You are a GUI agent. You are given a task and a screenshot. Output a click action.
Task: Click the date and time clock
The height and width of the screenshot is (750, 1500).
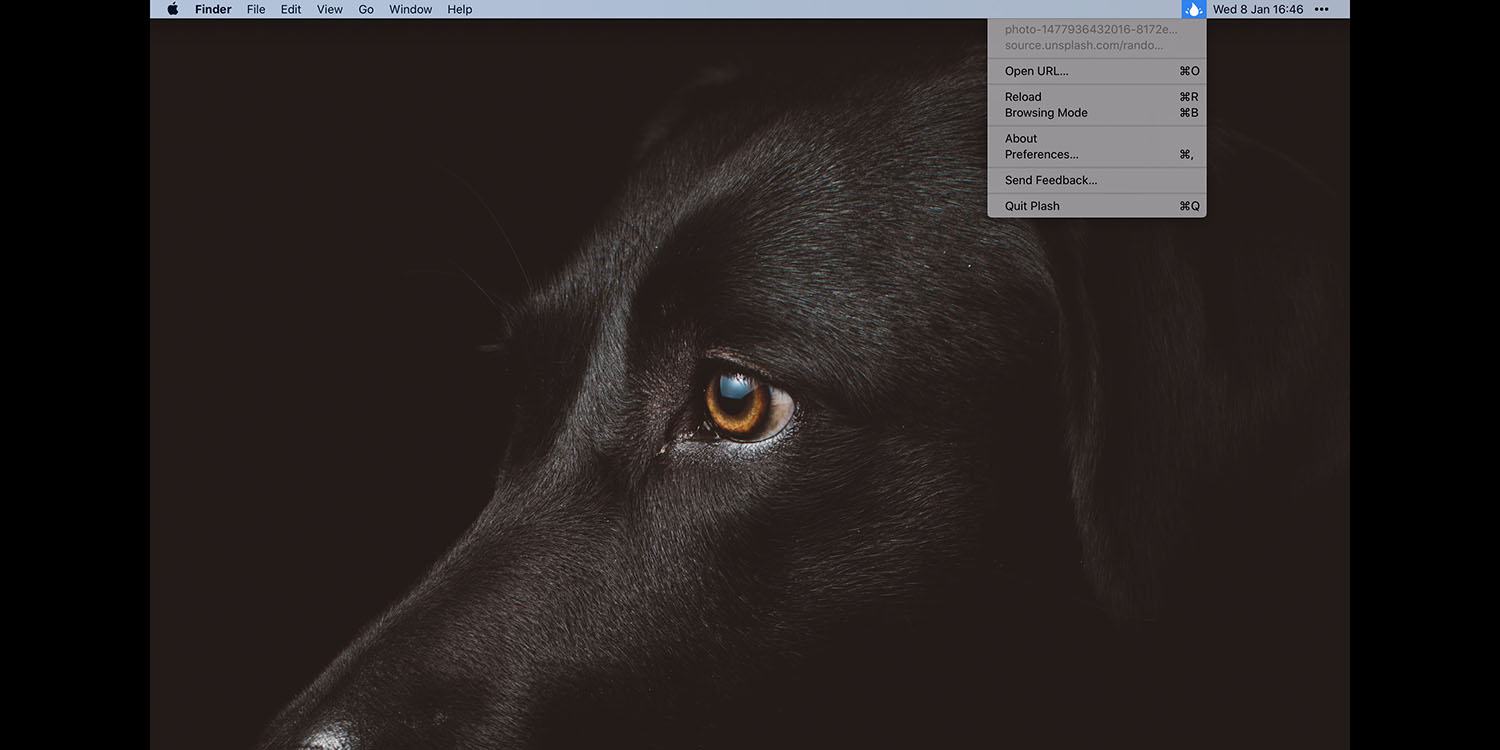coord(1258,9)
